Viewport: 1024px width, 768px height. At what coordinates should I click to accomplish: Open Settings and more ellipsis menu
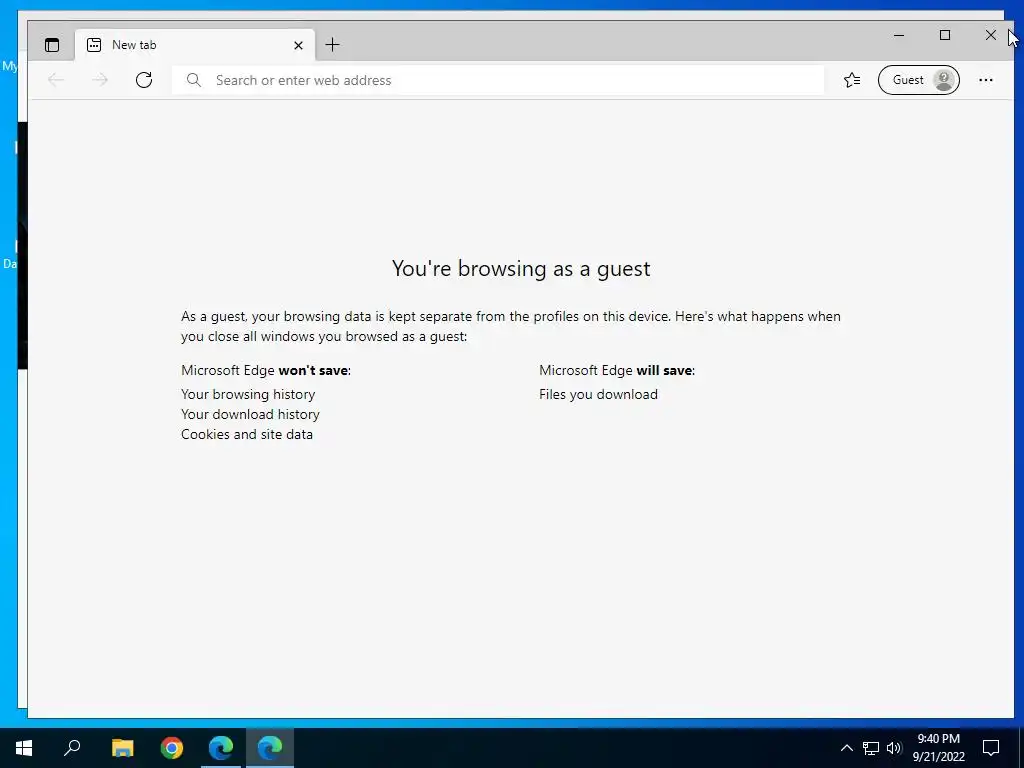coord(985,80)
